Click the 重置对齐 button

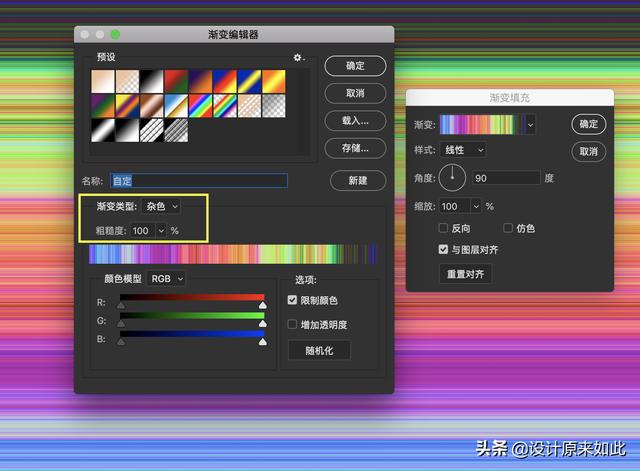(465, 274)
